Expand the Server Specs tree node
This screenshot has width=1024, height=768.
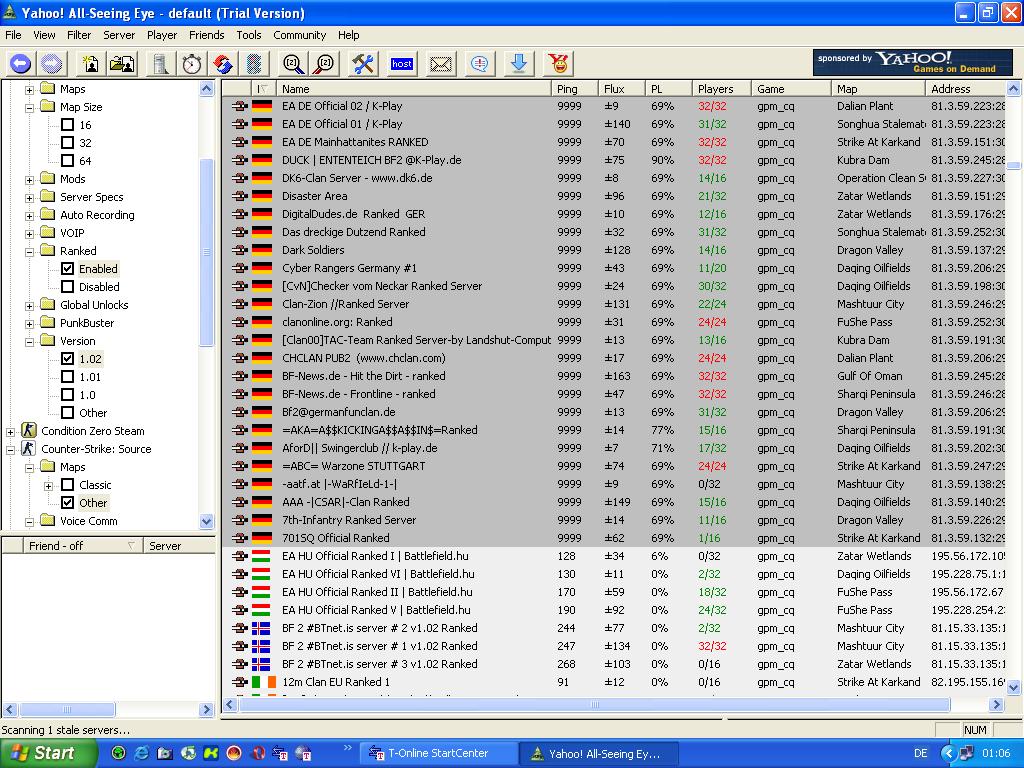29,198
